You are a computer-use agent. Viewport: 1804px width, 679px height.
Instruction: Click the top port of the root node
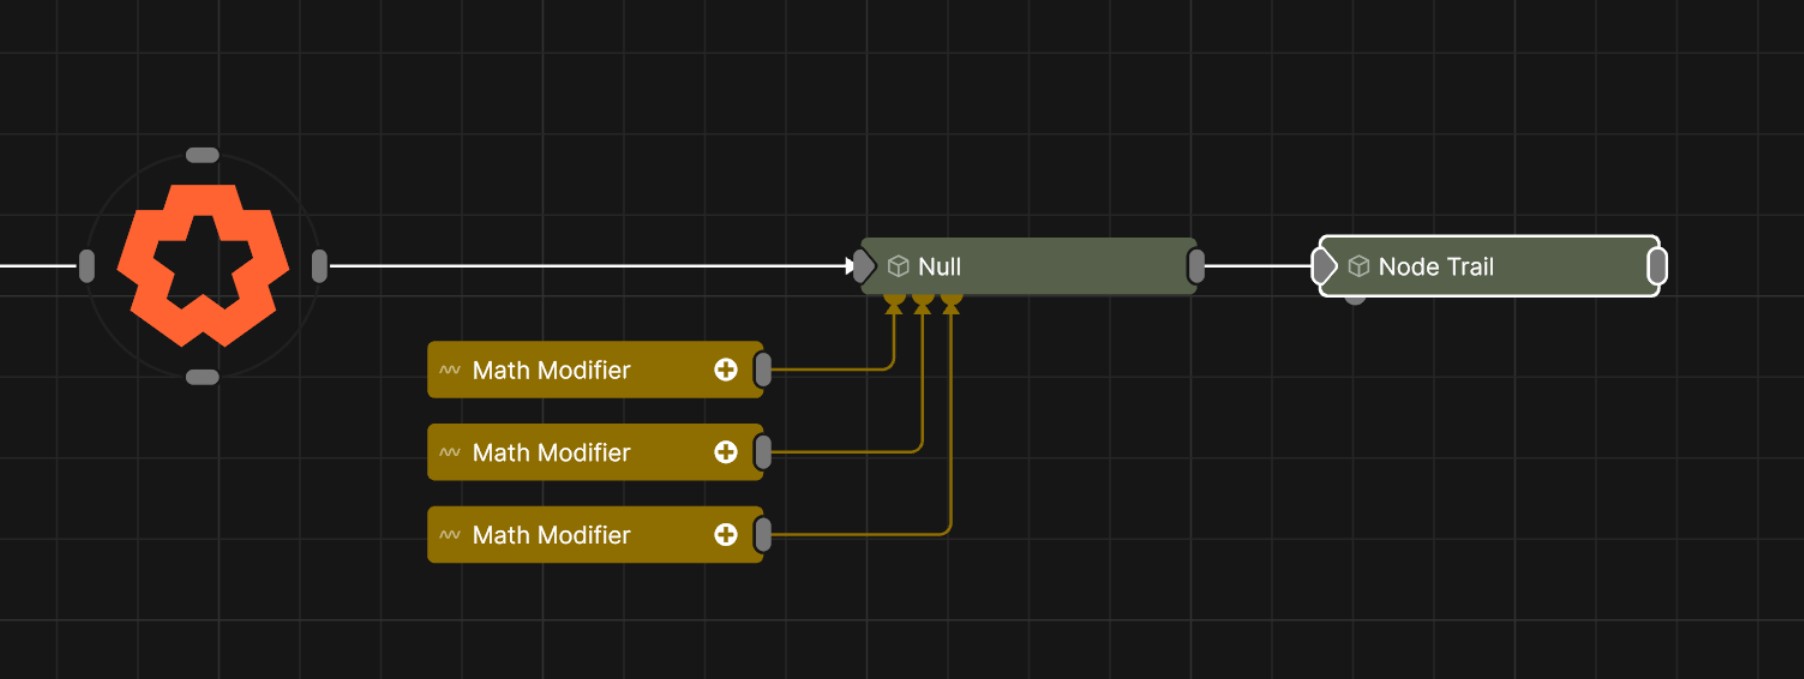click(x=202, y=155)
